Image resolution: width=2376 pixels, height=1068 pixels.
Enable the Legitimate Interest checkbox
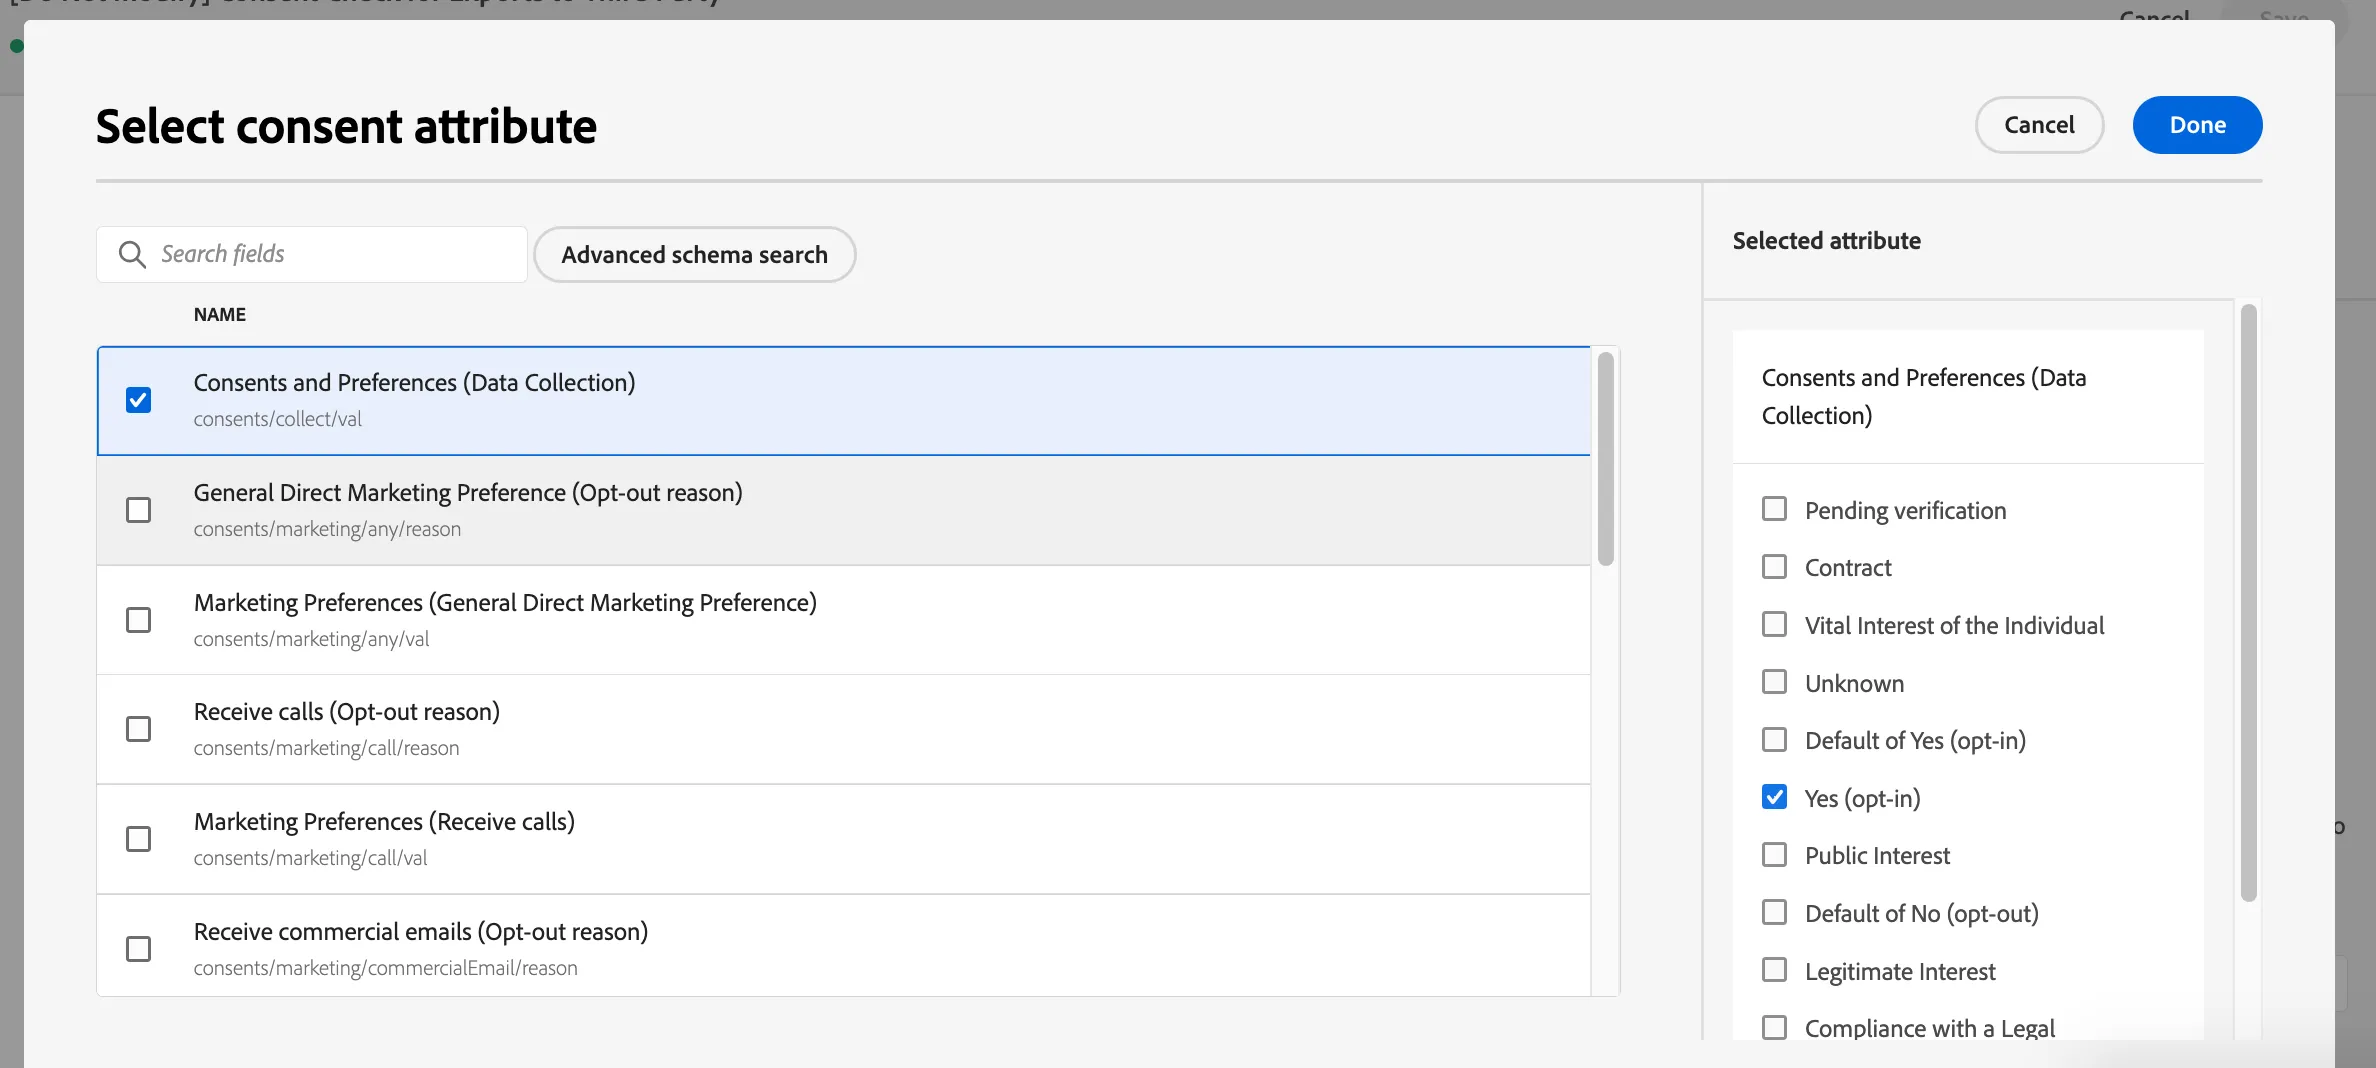pyautogui.click(x=1774, y=970)
